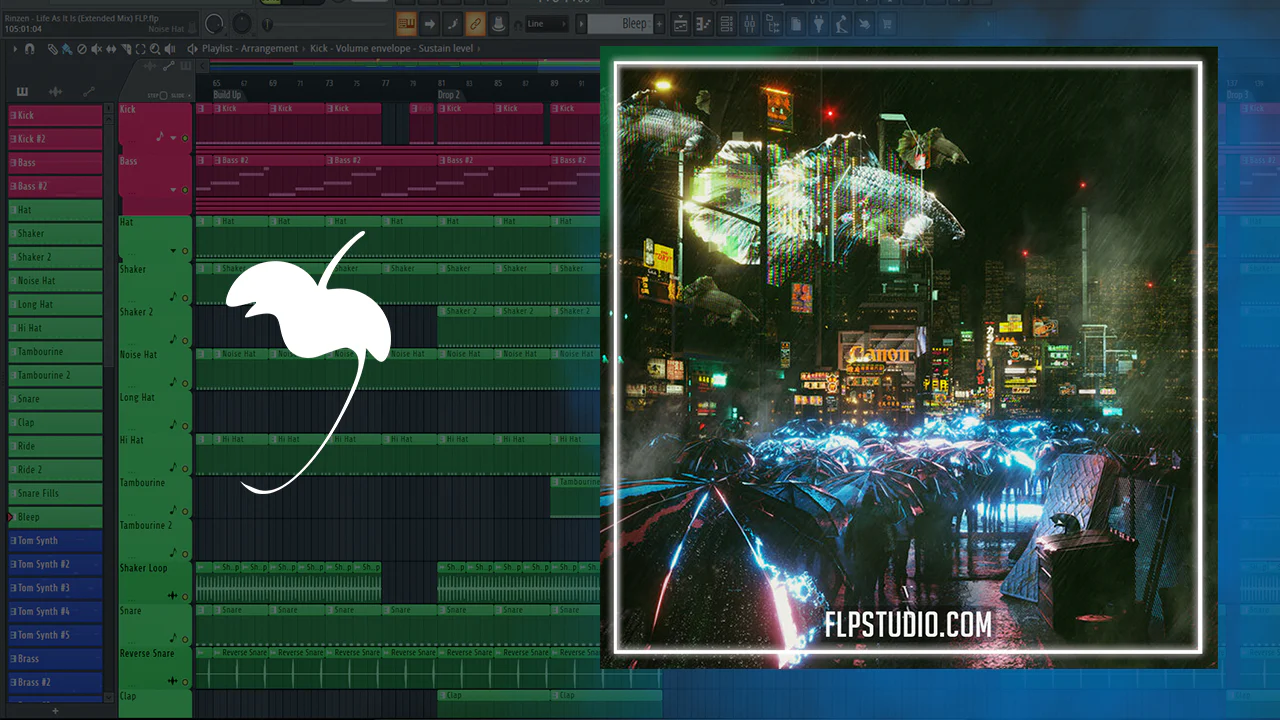Click the orange link chain toolbar icon
This screenshot has height=720, width=1280.
pos(476,23)
